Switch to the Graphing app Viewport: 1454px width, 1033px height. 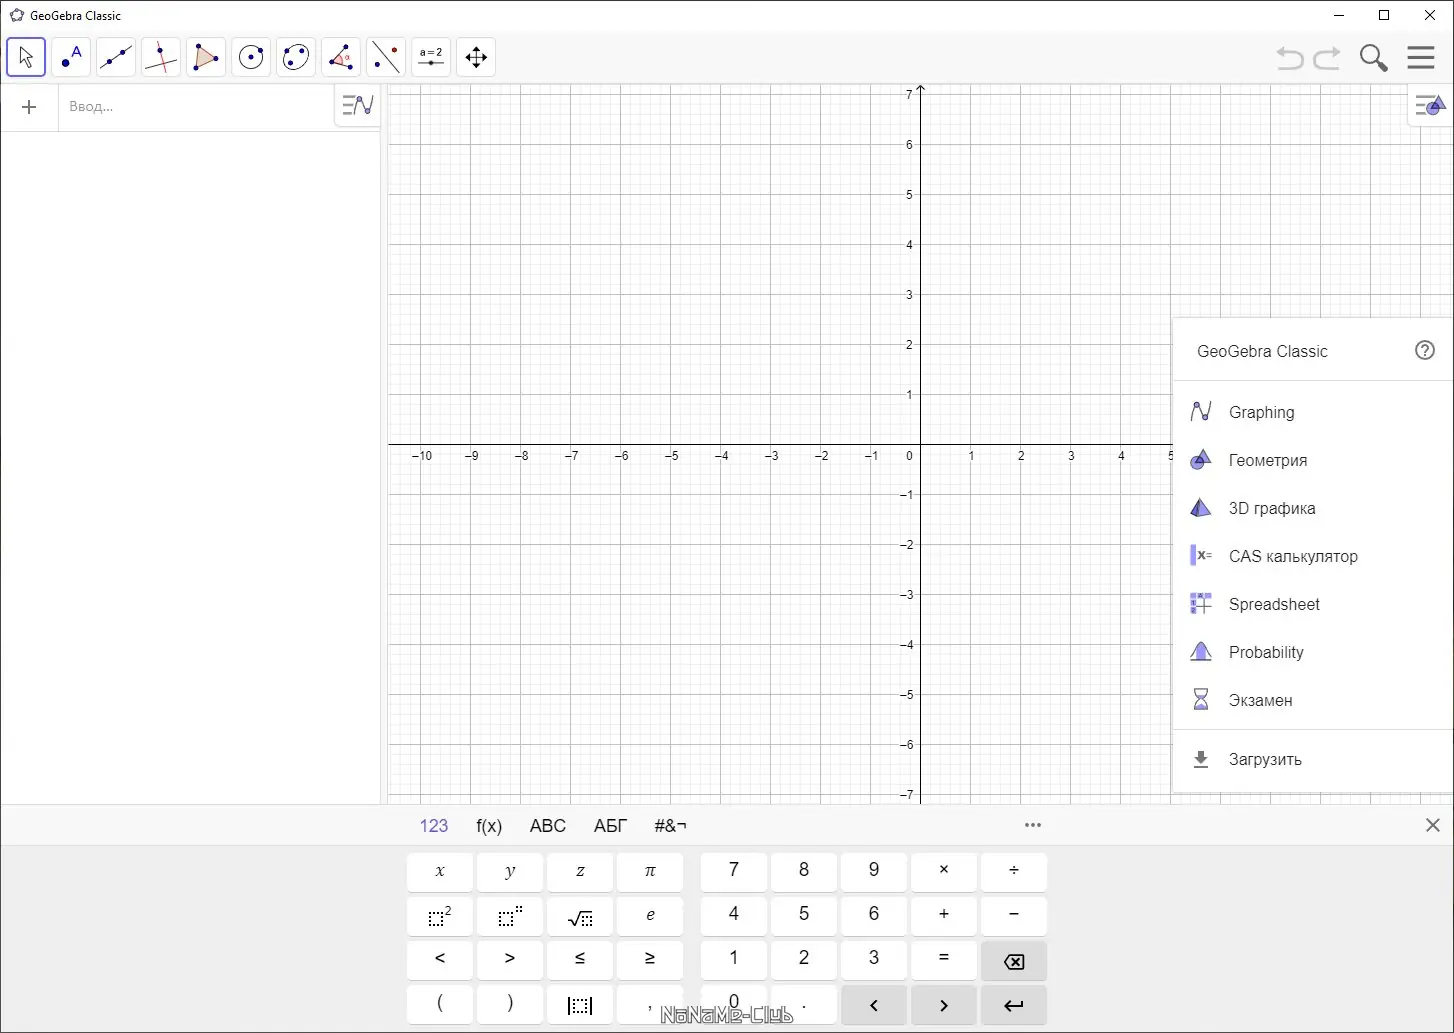coord(1312,412)
